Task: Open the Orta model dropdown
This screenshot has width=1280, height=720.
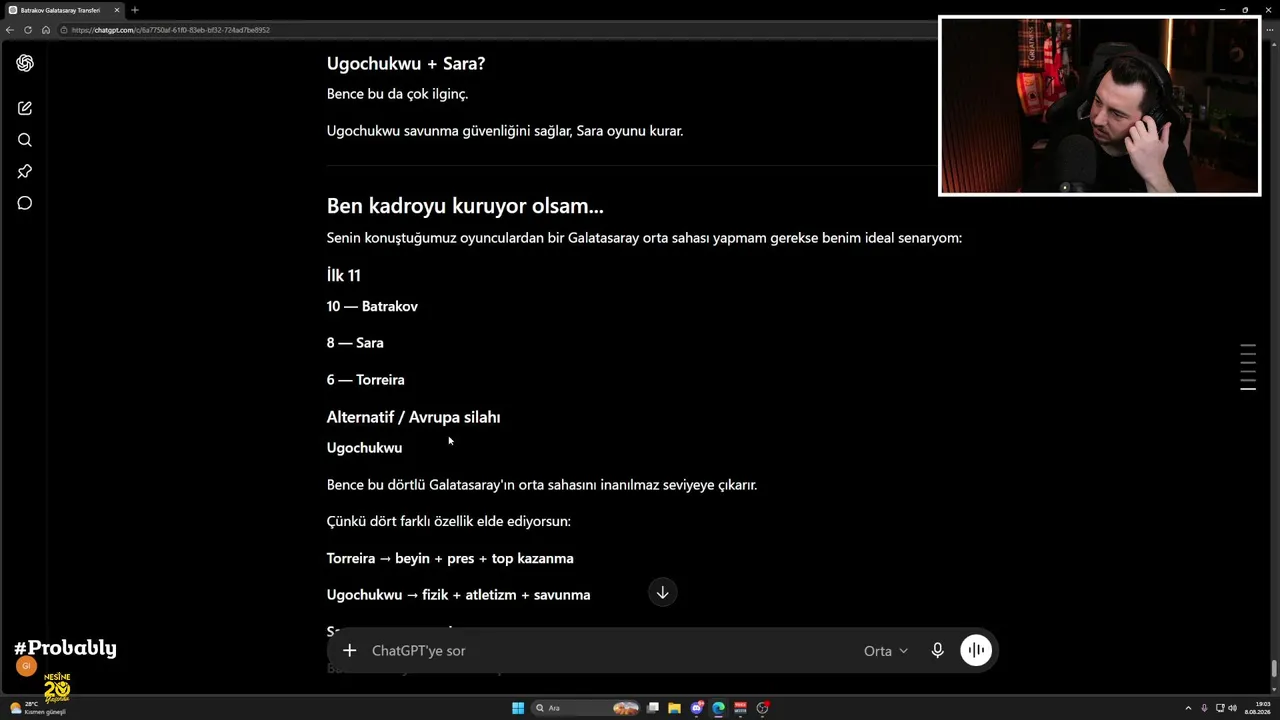Action: coord(886,651)
